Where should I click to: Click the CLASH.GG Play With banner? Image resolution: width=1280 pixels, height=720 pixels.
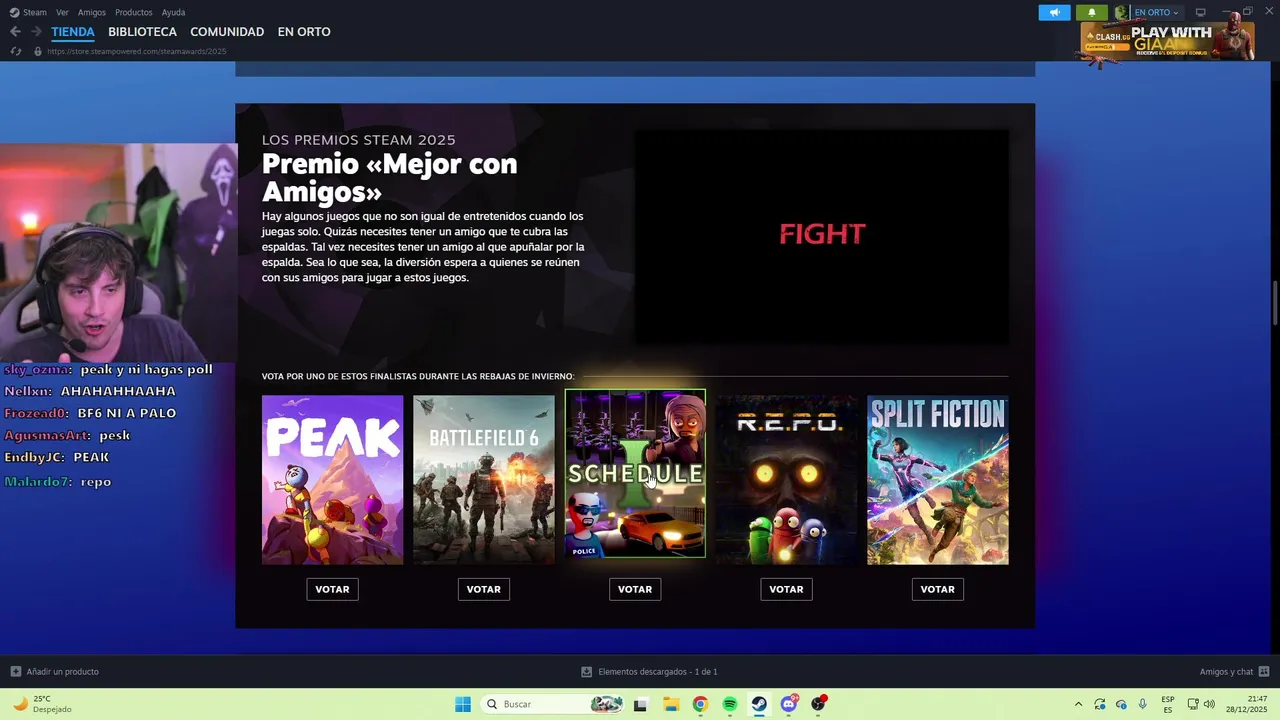pyautogui.click(x=1166, y=40)
